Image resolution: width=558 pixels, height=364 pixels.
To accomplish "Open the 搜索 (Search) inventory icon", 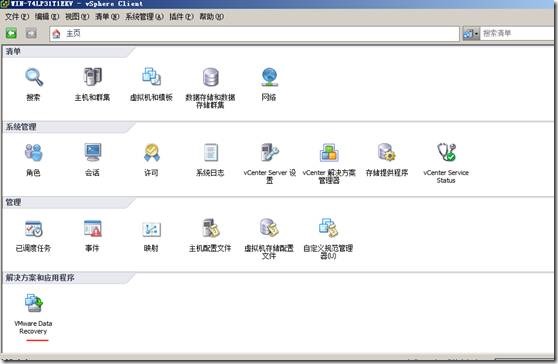I will pyautogui.click(x=33, y=78).
